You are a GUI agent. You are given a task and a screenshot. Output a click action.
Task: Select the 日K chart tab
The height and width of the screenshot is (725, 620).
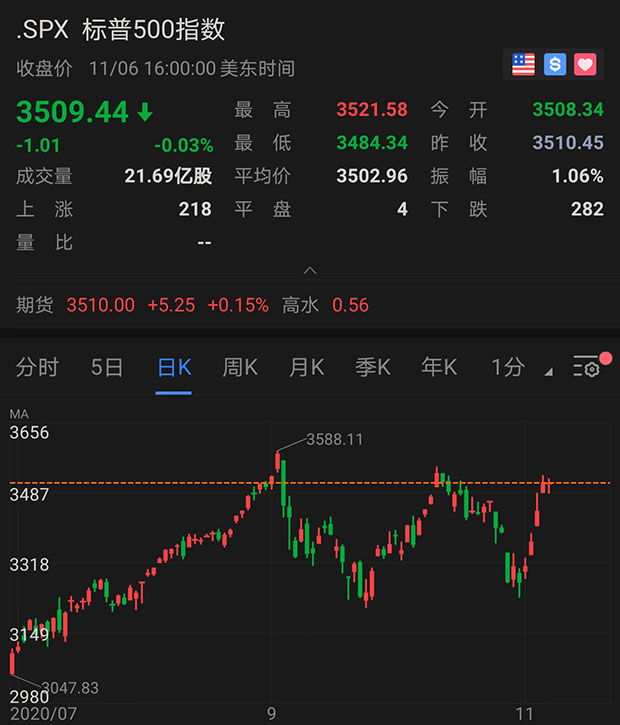point(174,368)
